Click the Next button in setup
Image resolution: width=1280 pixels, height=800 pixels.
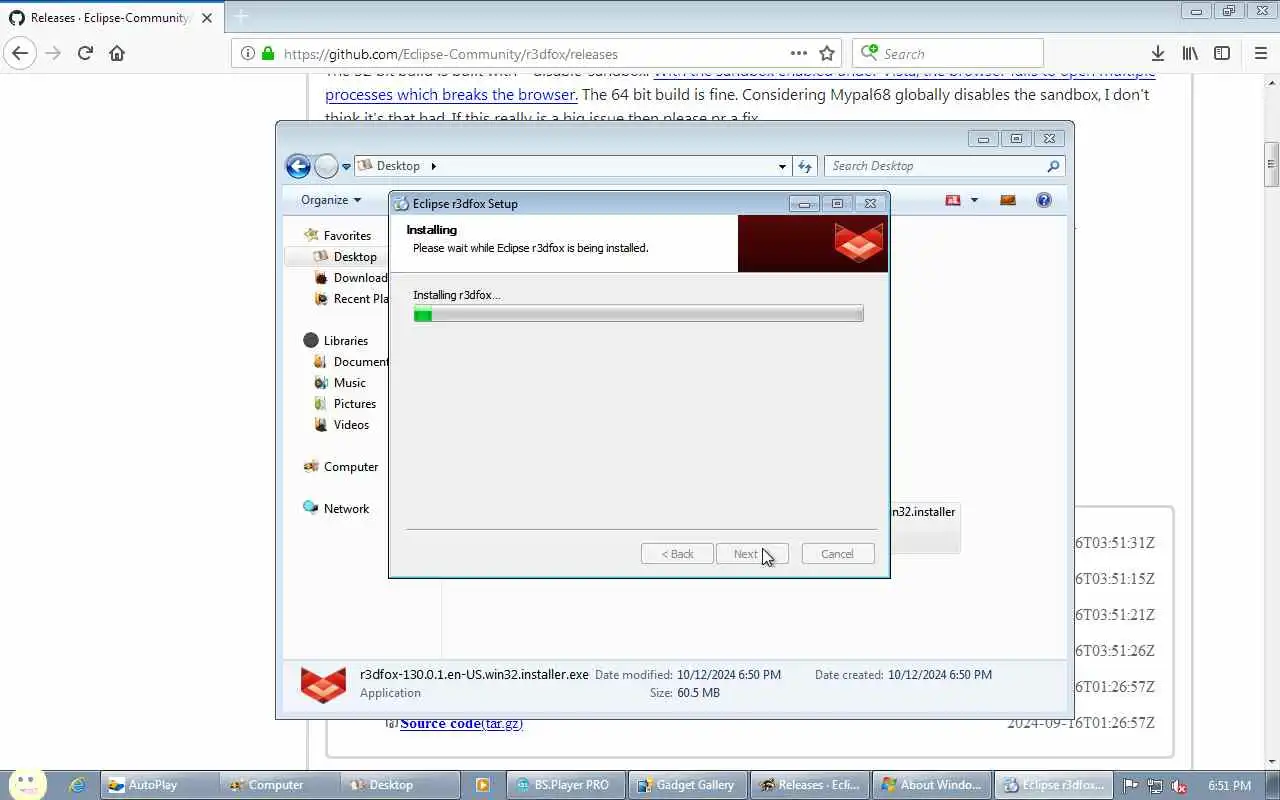(x=752, y=554)
